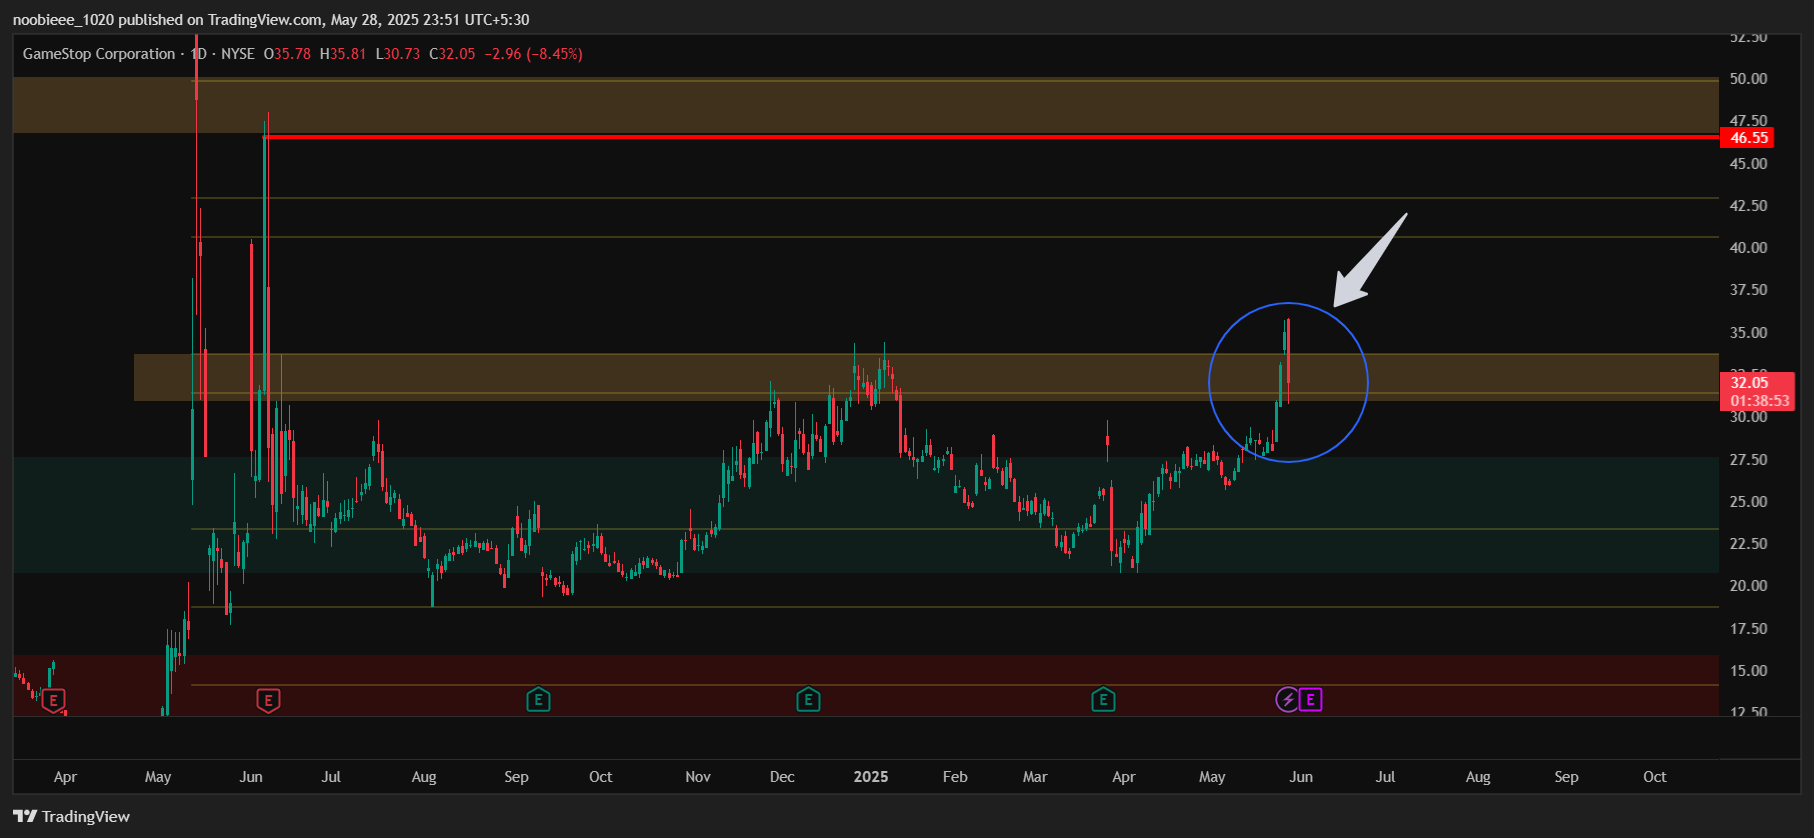Click the Oct 2025 label on time axis
The image size is (1814, 838).
pos(1655,777)
